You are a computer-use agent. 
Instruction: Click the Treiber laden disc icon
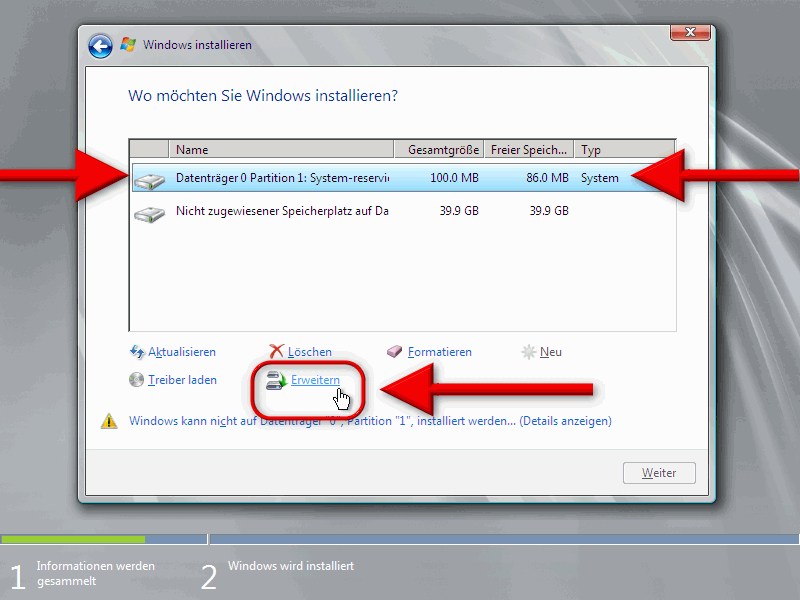[137, 380]
